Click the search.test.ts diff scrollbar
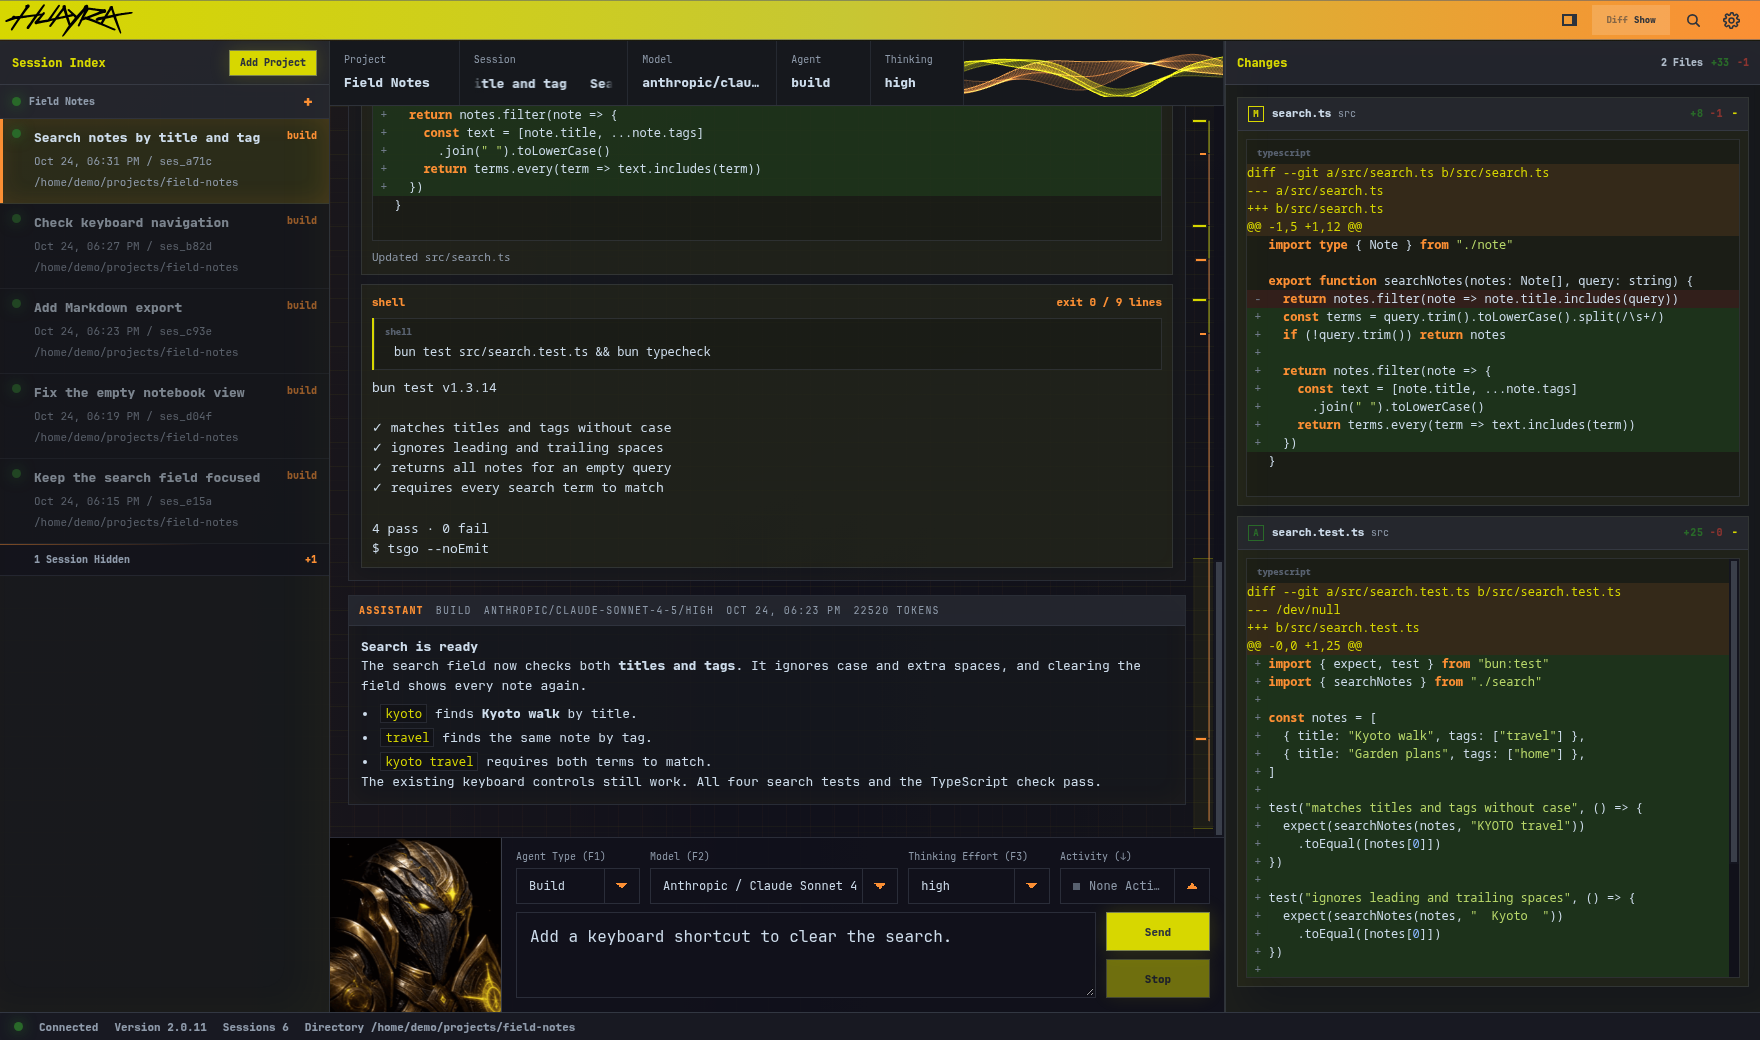 coord(1734,711)
